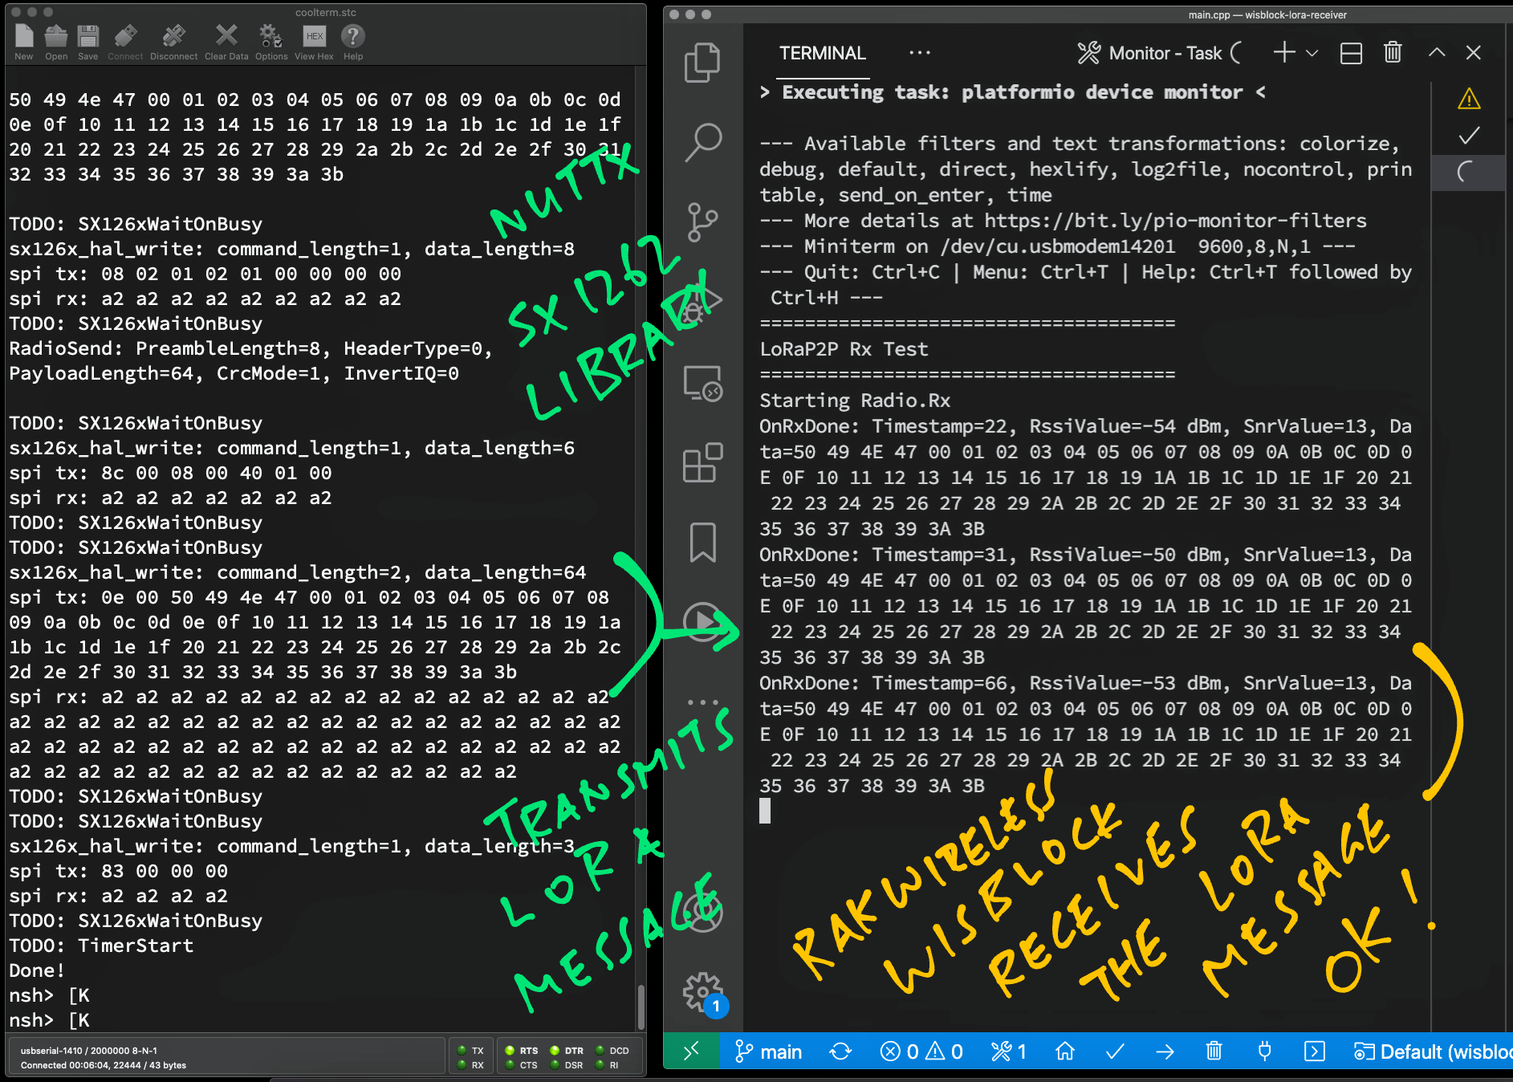1513x1082 pixels.
Task: Kill the terminal with trash icon
Action: point(1392,53)
